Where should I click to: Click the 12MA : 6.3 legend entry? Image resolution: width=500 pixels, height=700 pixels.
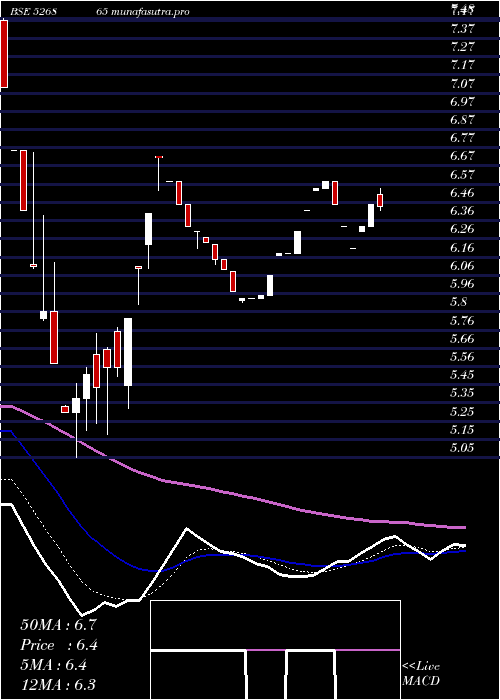58,685
